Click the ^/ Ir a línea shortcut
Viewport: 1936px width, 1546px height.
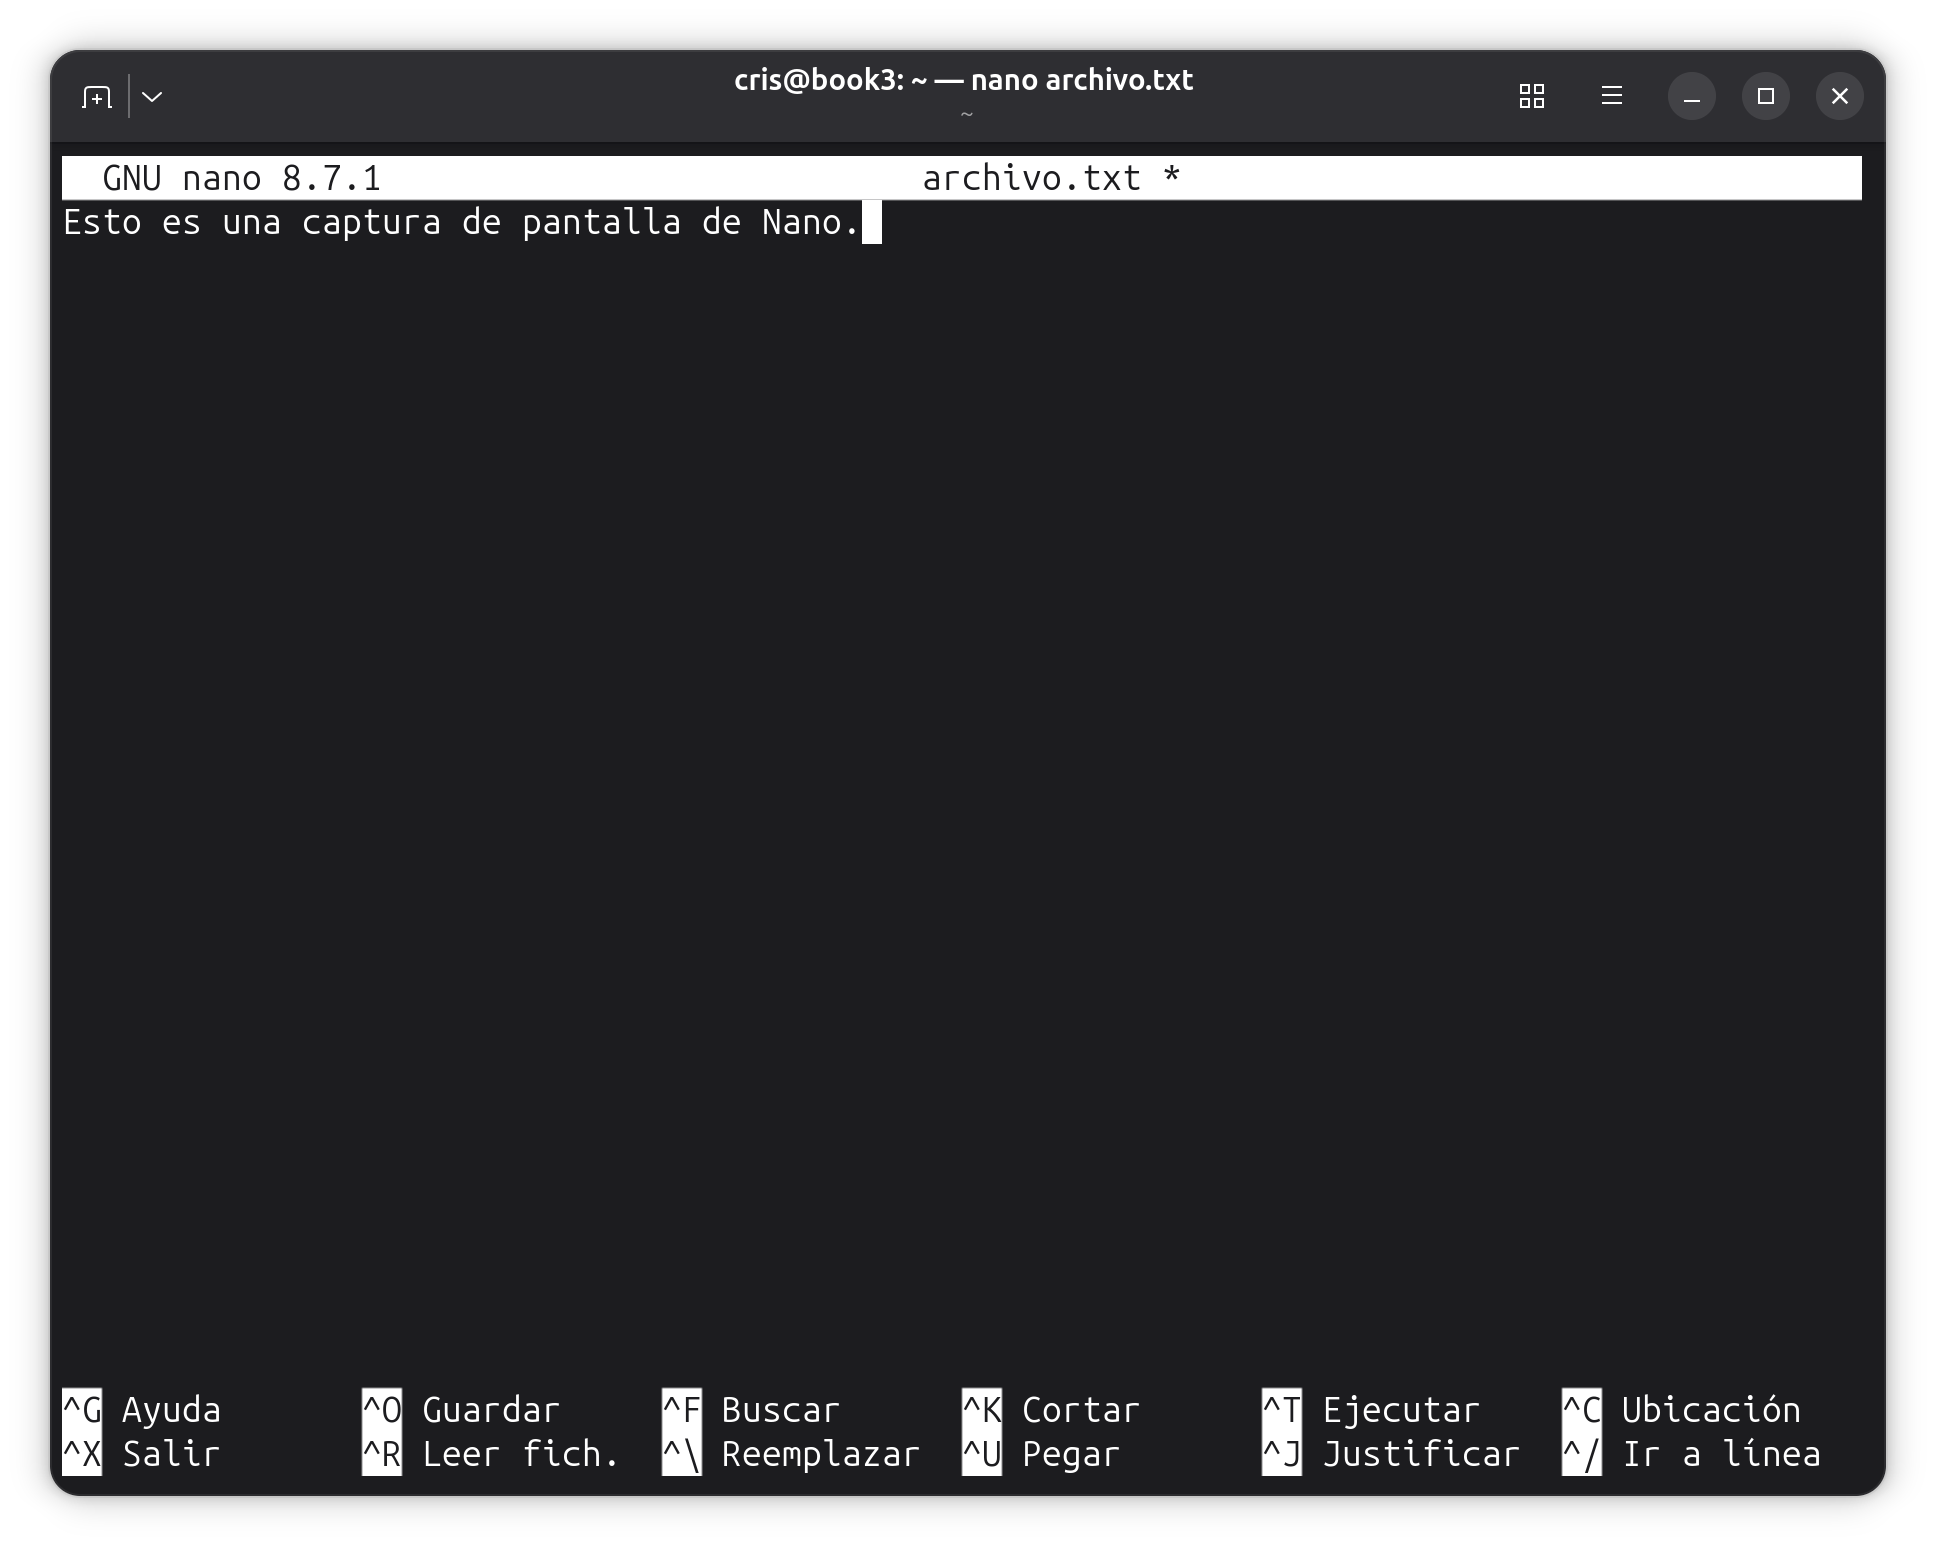pos(1691,1454)
